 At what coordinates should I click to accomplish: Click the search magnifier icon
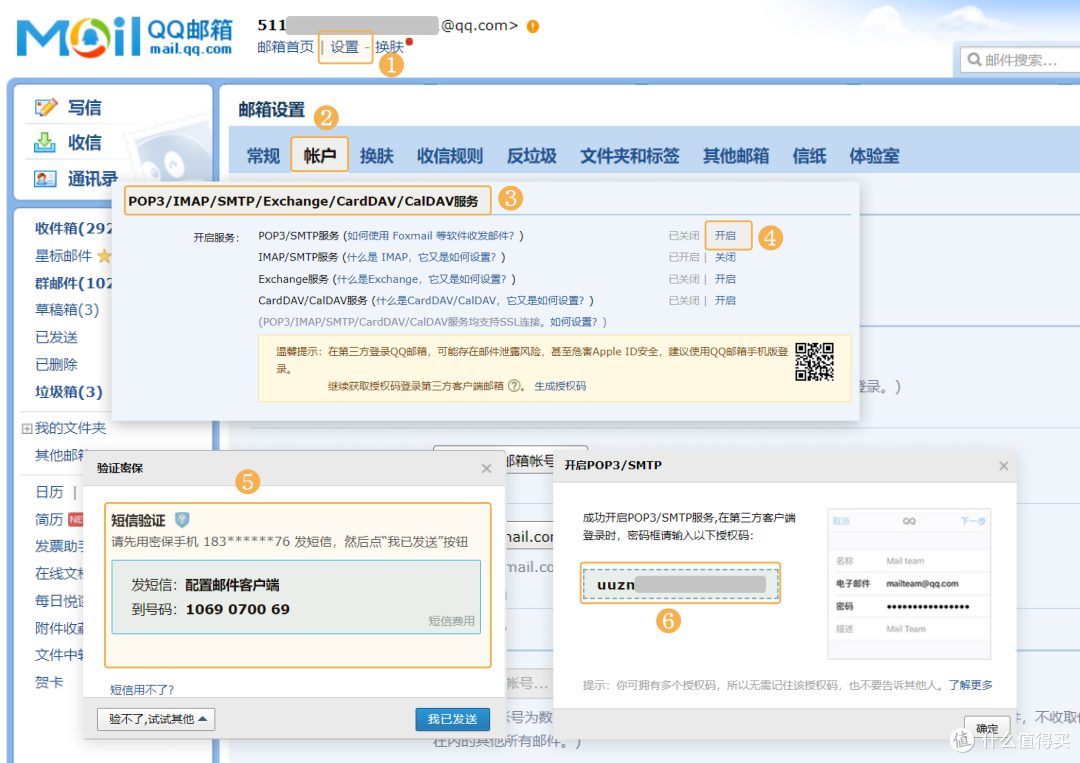pyautogui.click(x=974, y=60)
